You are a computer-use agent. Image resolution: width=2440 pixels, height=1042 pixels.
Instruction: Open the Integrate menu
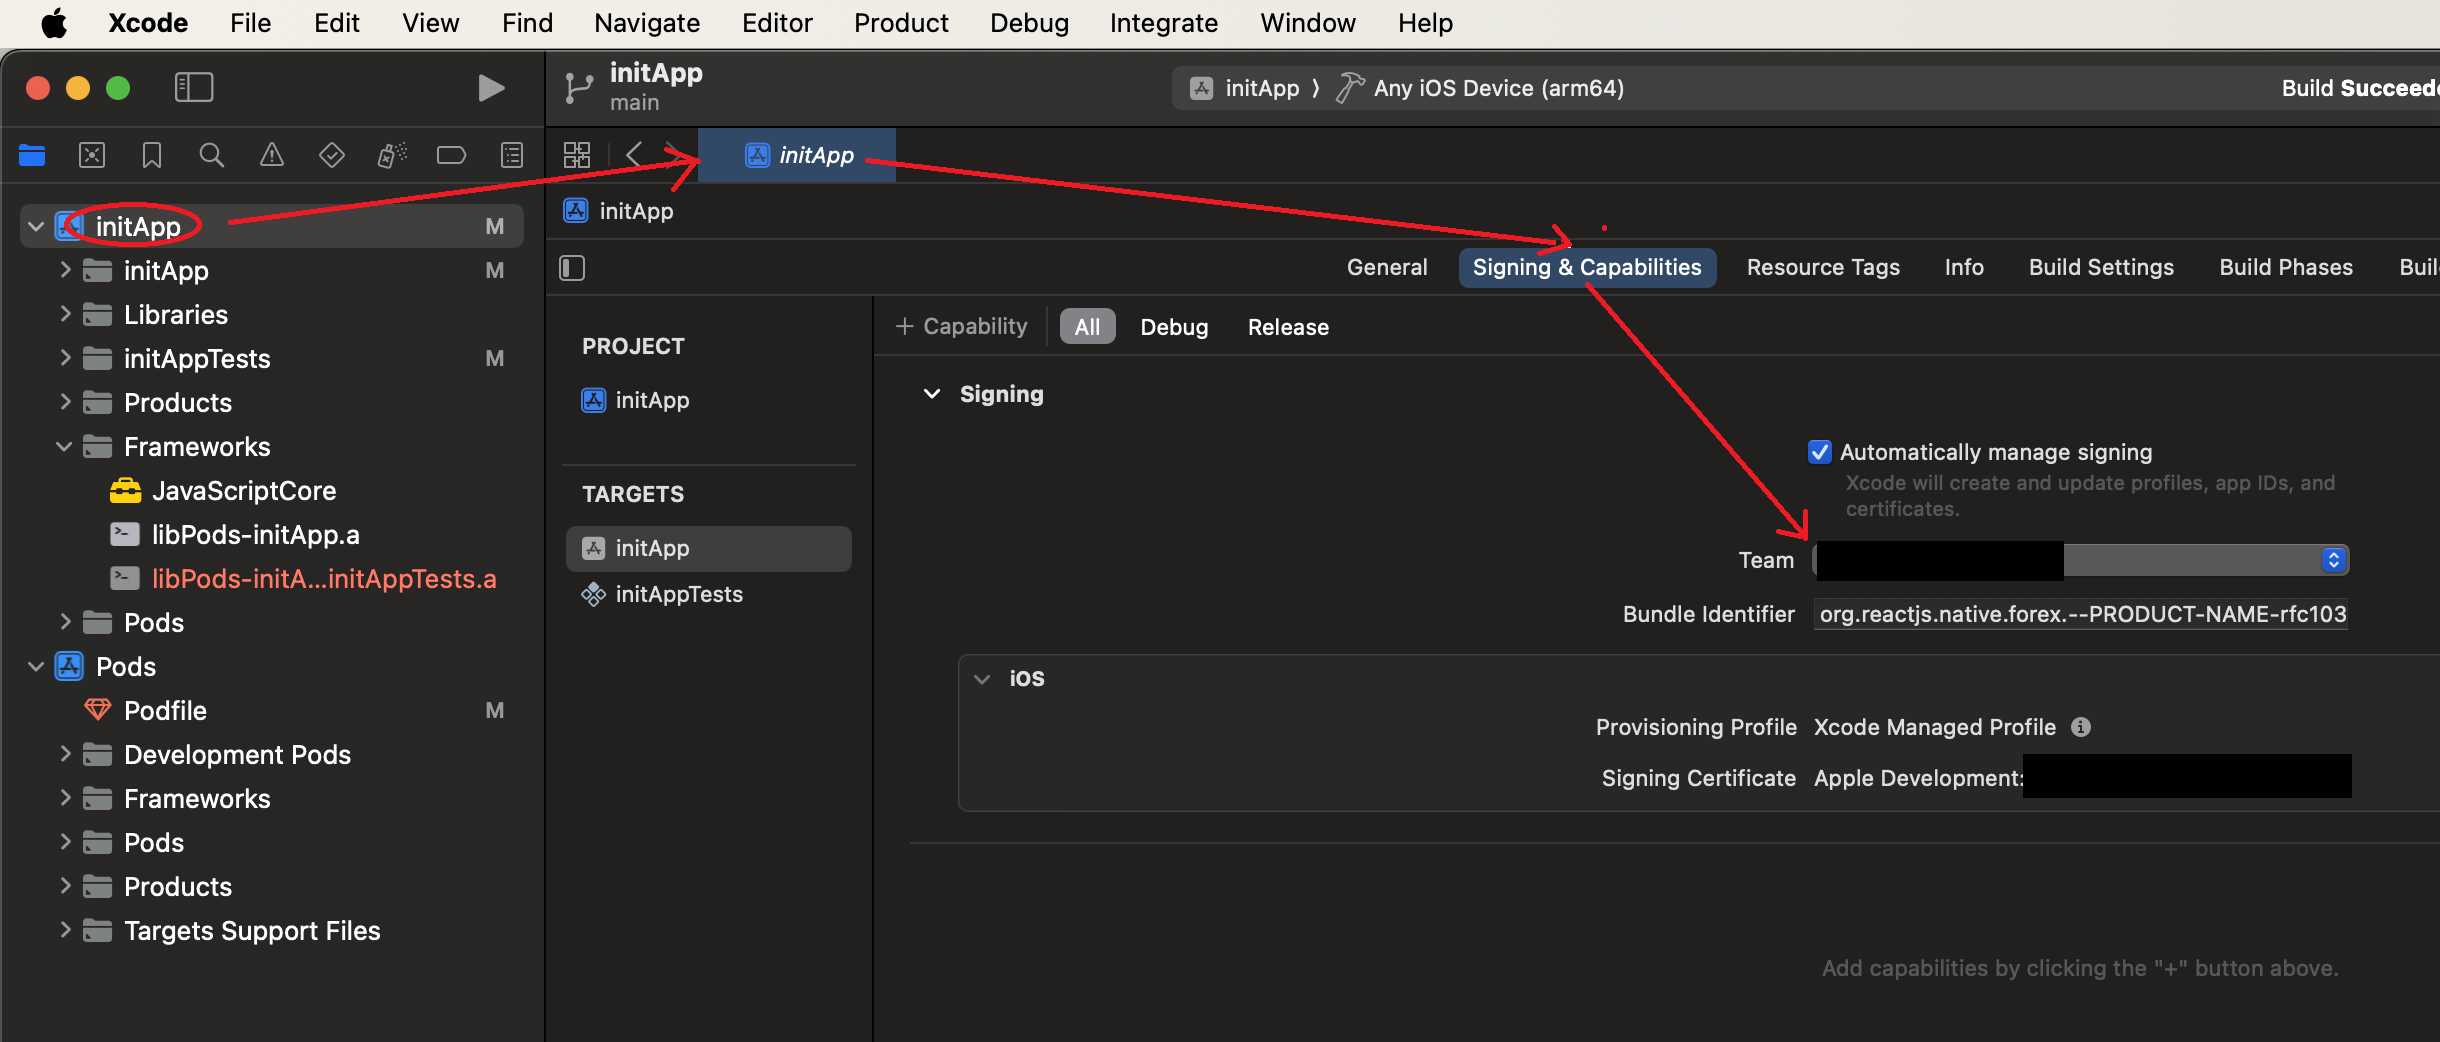[x=1164, y=22]
